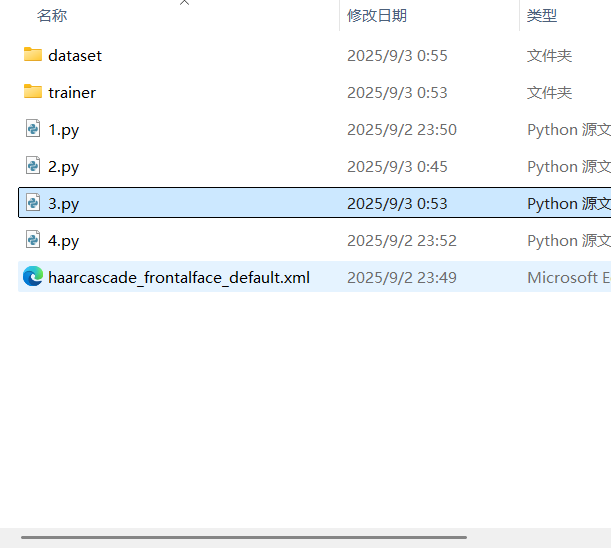Viewport: 611px width, 548px height.
Task: Select the dataset folder name
Action: pos(75,56)
